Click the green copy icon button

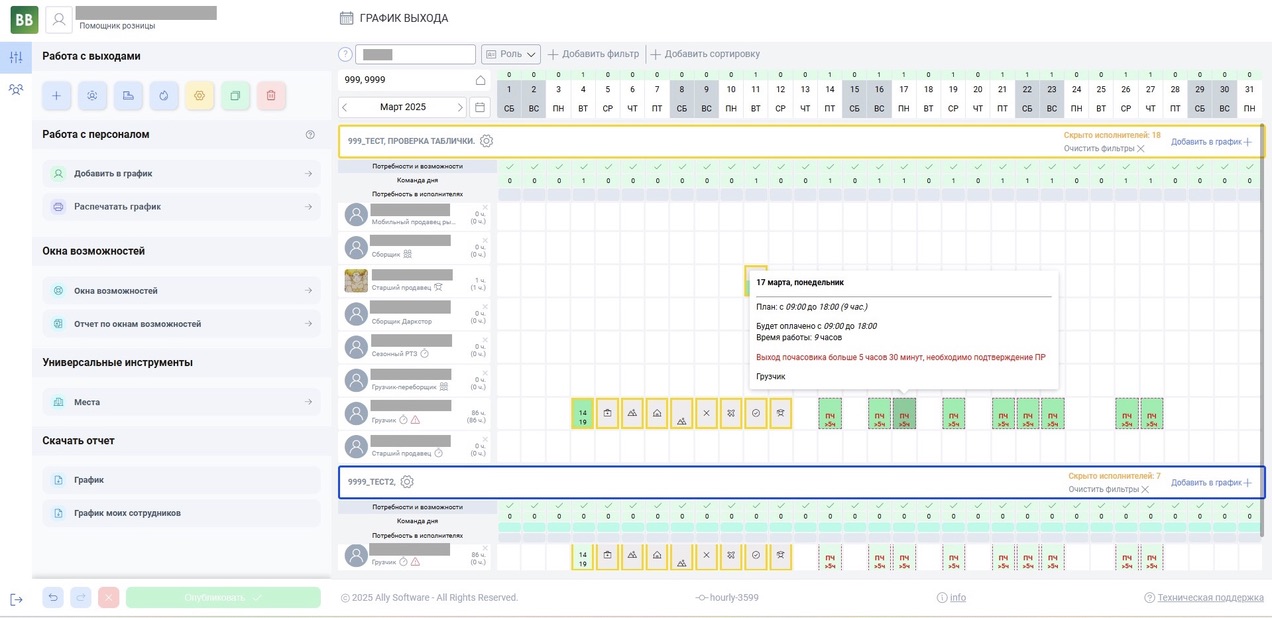point(235,96)
